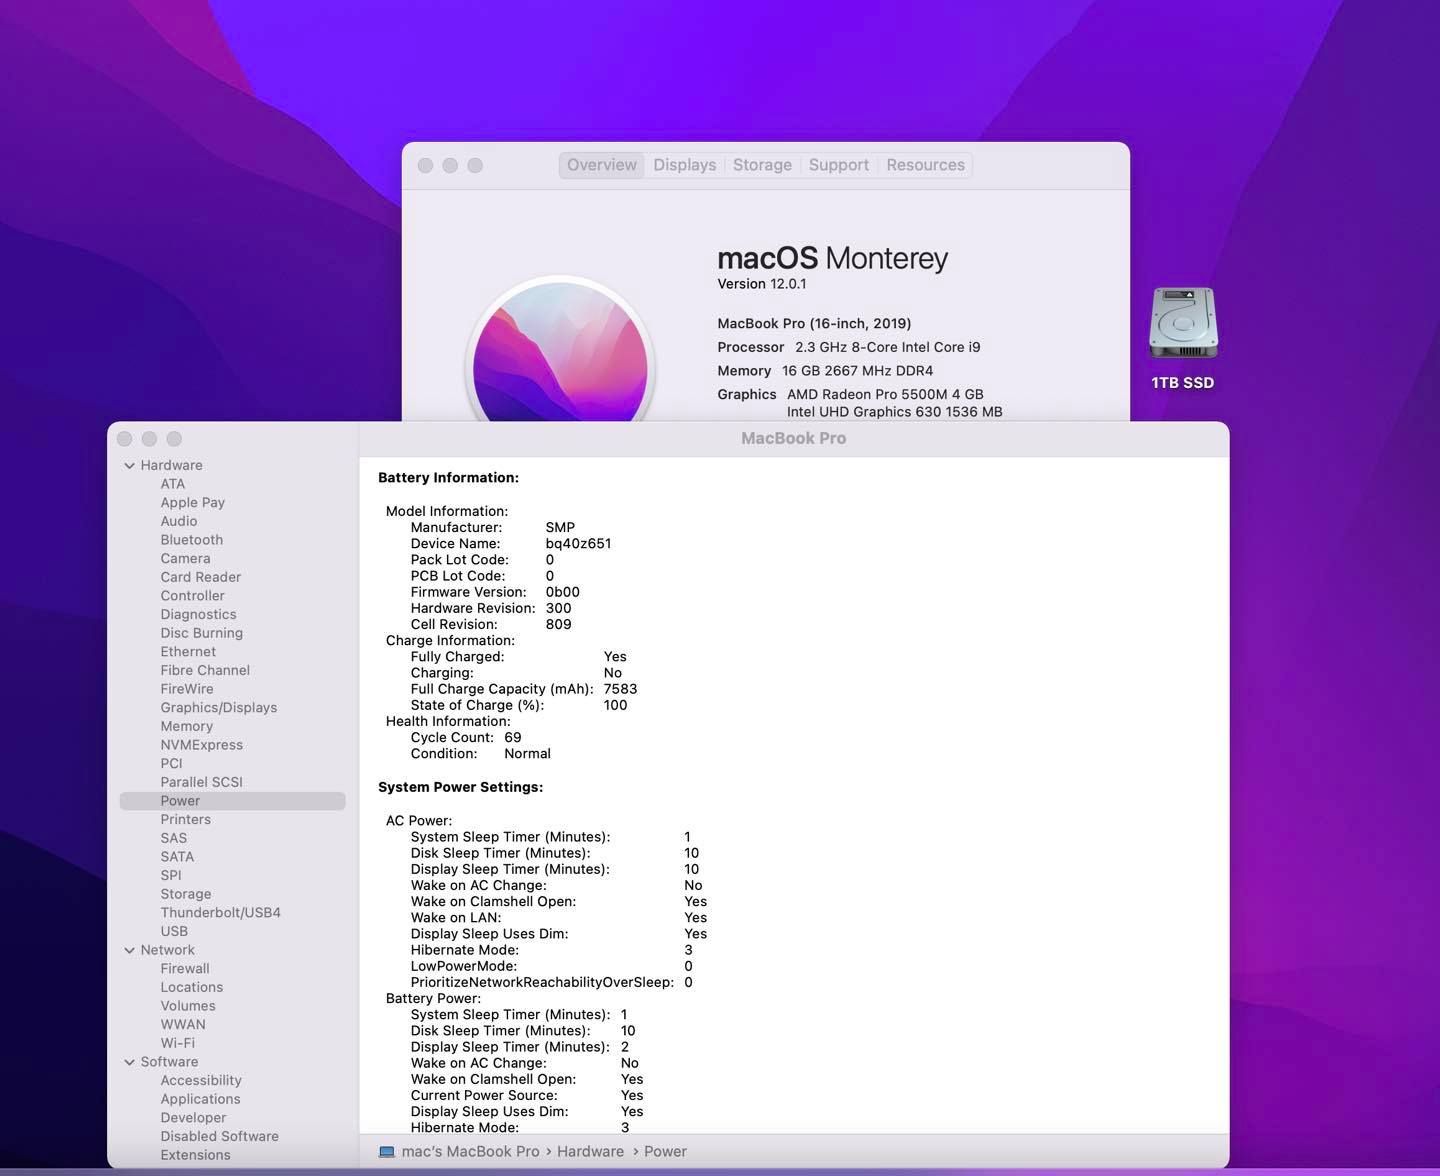Select SAS in the sidebar
The height and width of the screenshot is (1176, 1440).
174,838
